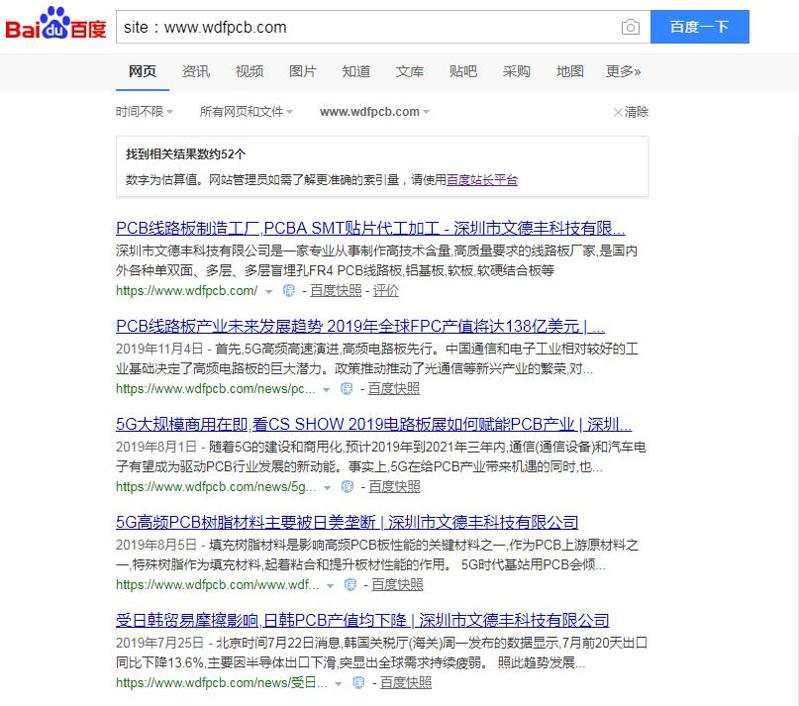Viewport: 799px width, 706px height.
Task: Open the 采购 tab
Action: click(x=517, y=71)
